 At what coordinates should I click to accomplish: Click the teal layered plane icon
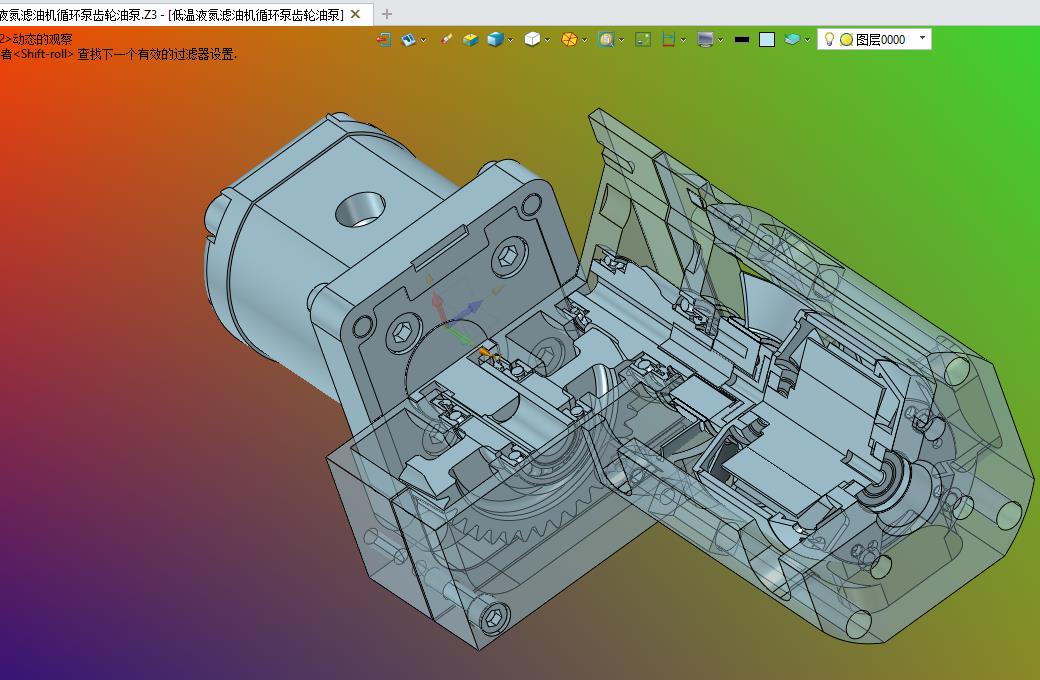click(x=792, y=40)
